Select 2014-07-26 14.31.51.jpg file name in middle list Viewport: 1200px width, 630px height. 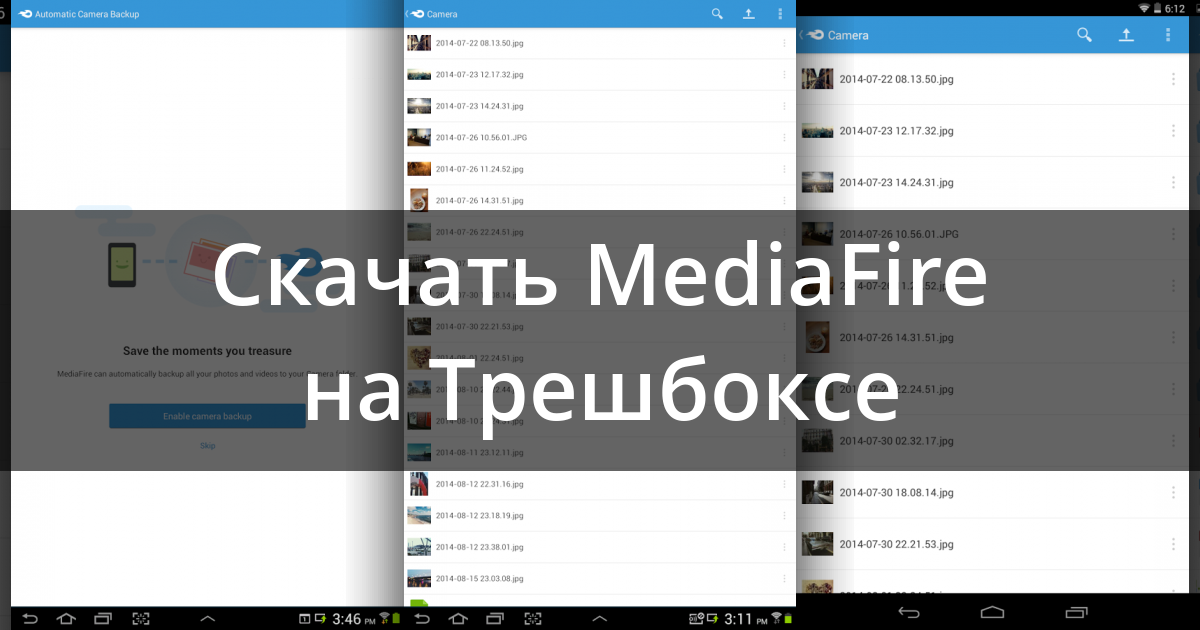tap(480, 200)
